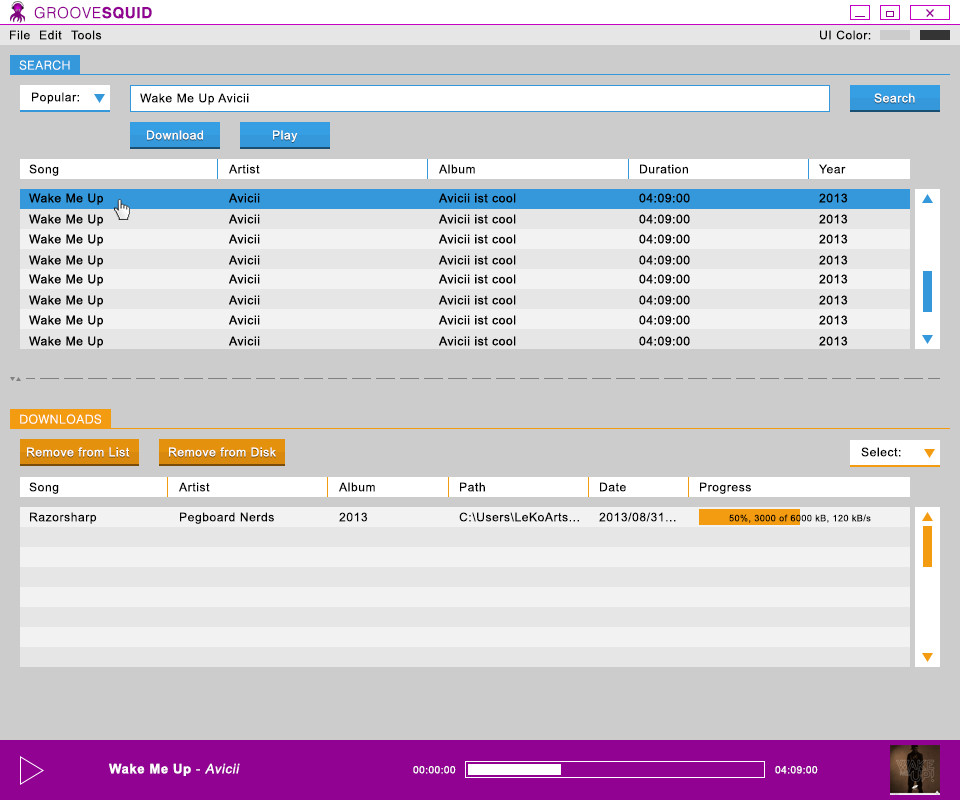Screen dimensions: 960x800
Task: Click Pegboard Nerds artist cell
Action: coord(227,517)
